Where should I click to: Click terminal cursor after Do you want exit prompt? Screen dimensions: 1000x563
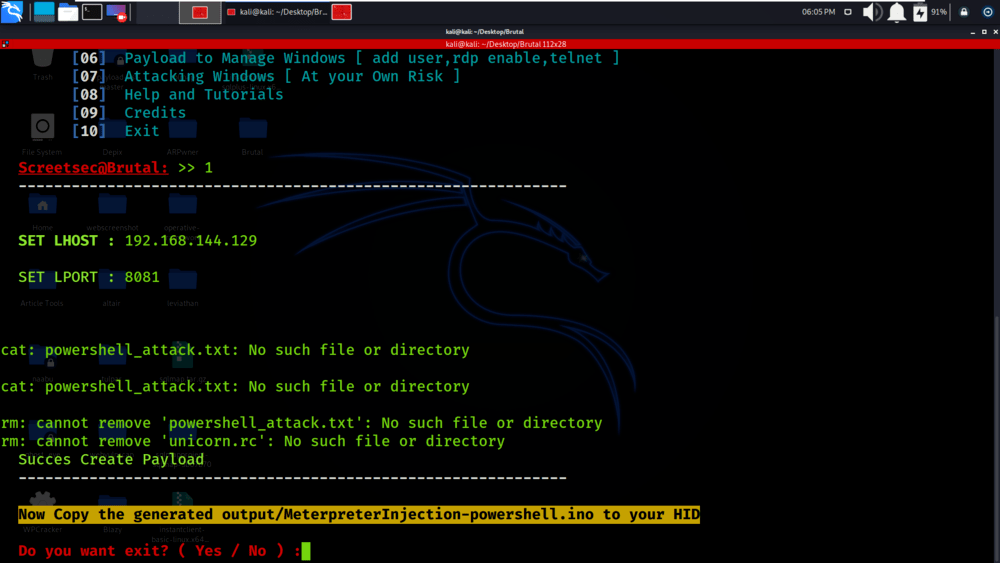tap(306, 552)
